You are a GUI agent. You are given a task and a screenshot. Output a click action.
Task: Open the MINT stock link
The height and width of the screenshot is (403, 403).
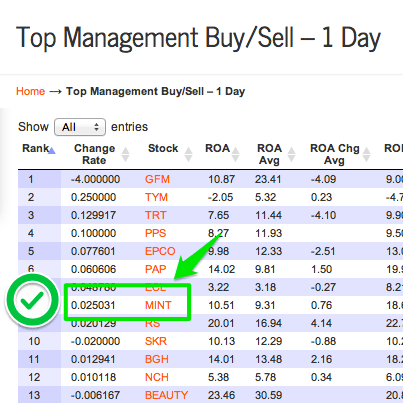158,305
